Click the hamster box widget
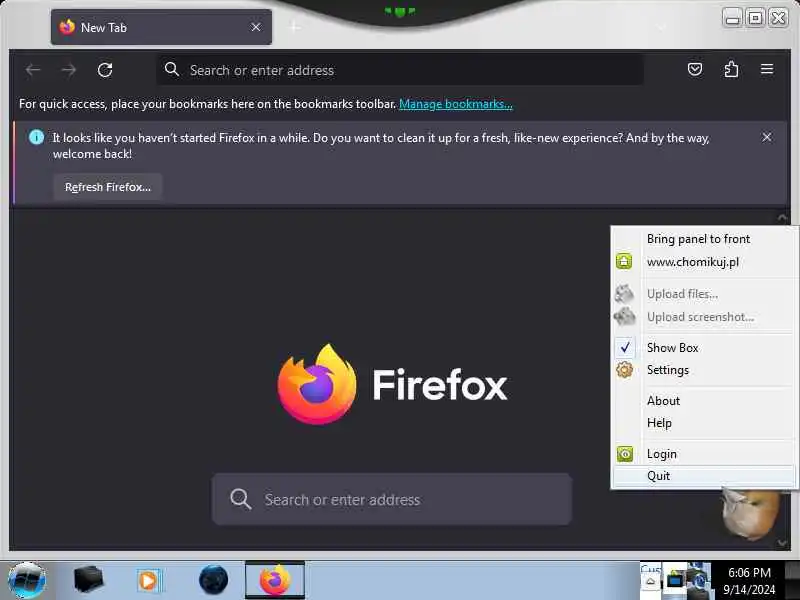Image resolution: width=800 pixels, height=600 pixels. pyautogui.click(x=751, y=514)
